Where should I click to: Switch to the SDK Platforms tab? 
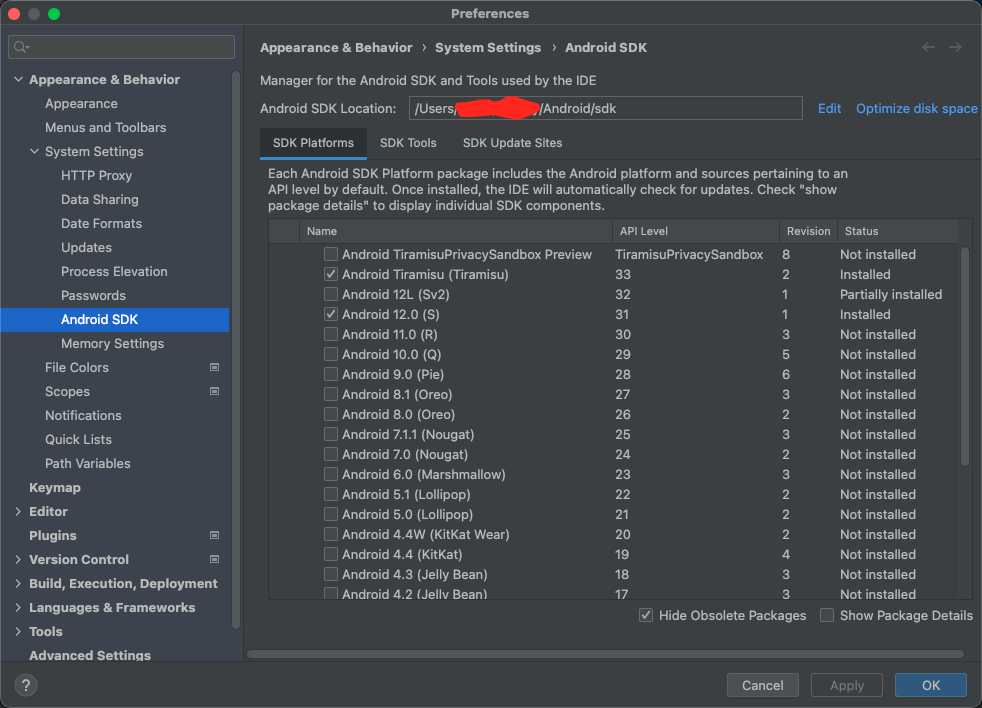coord(313,143)
